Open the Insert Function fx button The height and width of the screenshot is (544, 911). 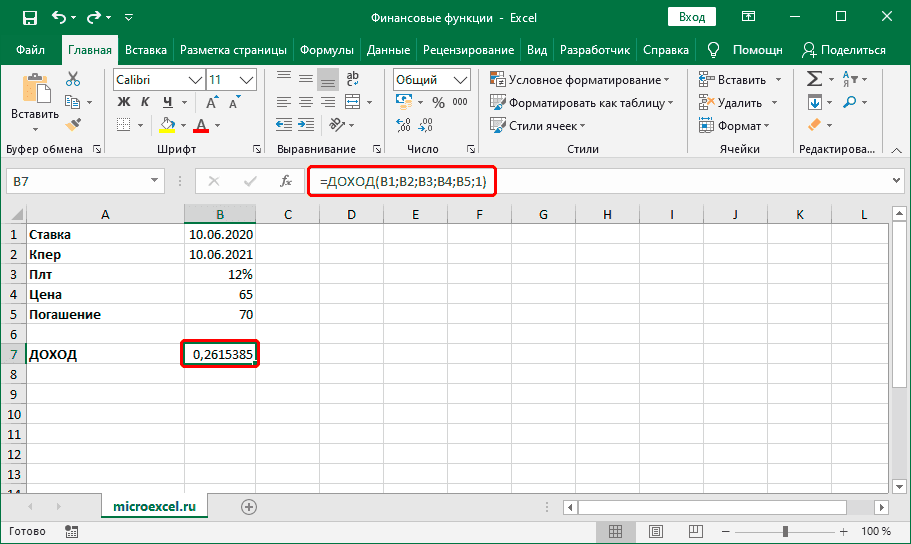(x=285, y=181)
